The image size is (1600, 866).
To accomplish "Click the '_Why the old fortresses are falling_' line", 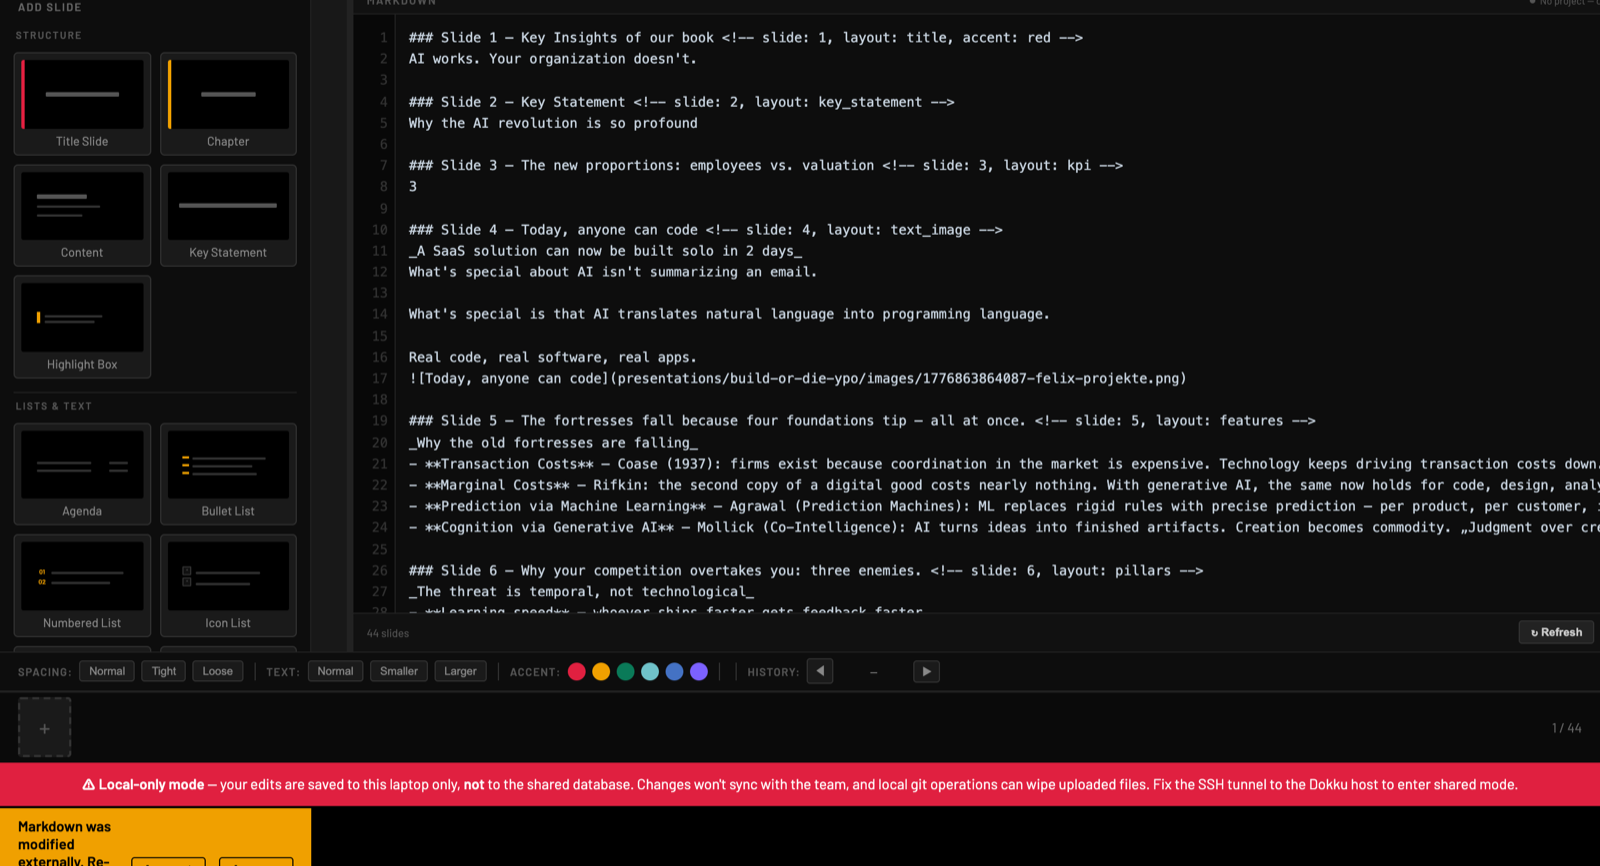I will tap(553, 443).
